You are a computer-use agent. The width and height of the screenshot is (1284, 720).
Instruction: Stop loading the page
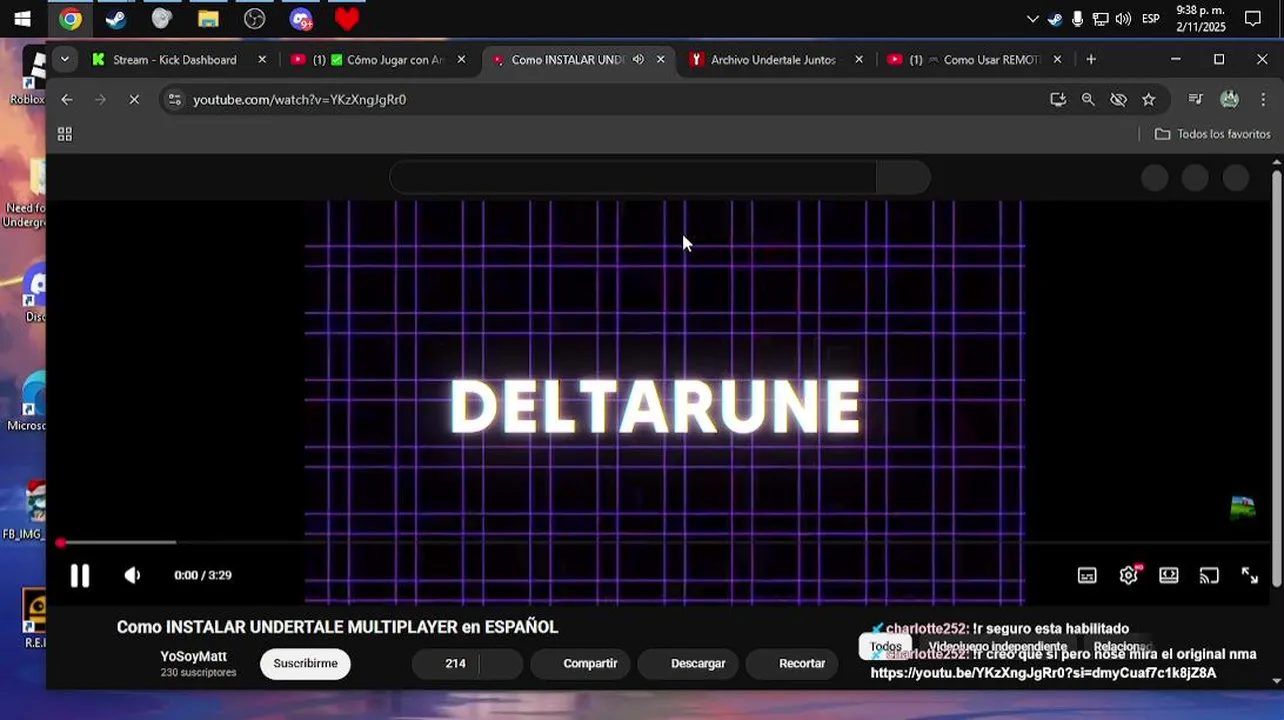click(134, 99)
